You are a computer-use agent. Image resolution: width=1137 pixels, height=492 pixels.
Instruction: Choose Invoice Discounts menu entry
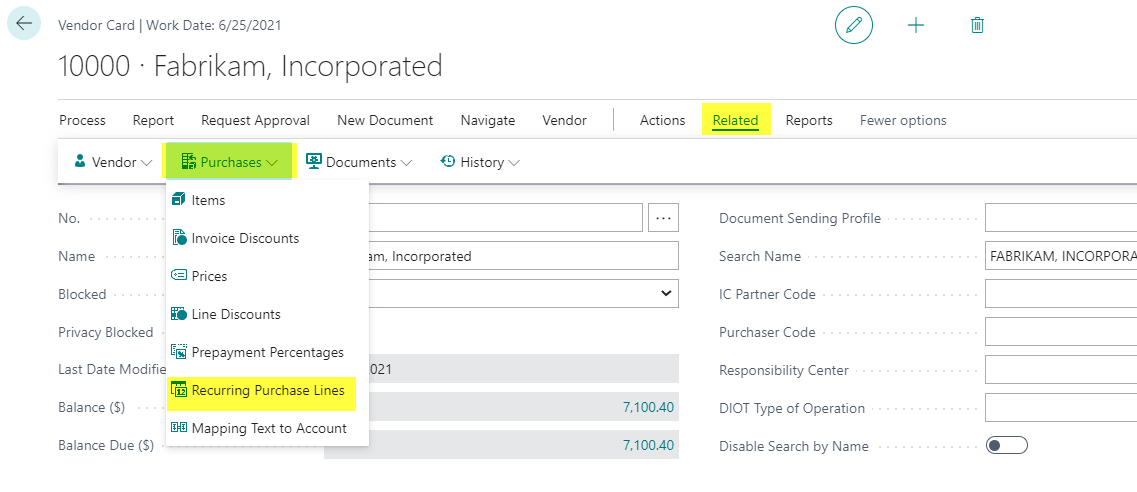coord(268,238)
